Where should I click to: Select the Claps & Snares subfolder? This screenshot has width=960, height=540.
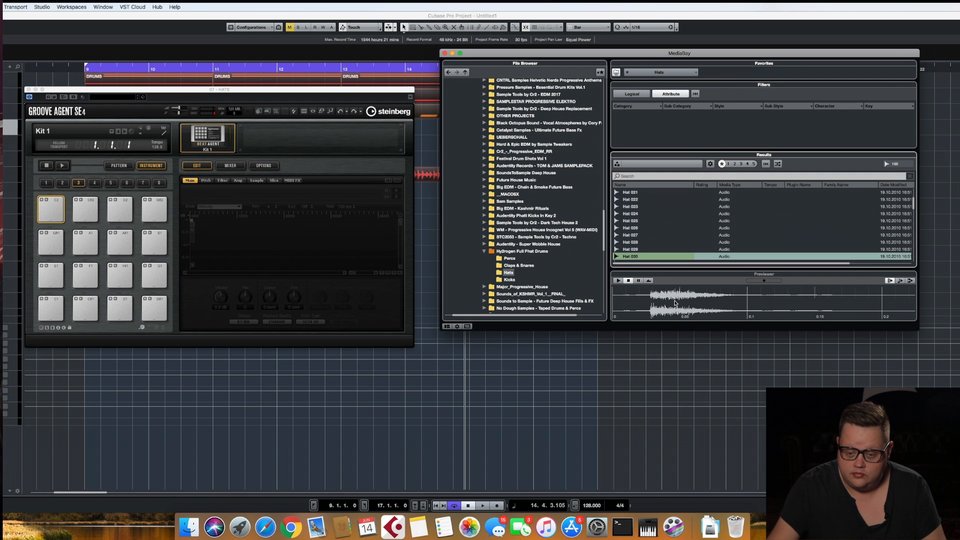[519, 265]
